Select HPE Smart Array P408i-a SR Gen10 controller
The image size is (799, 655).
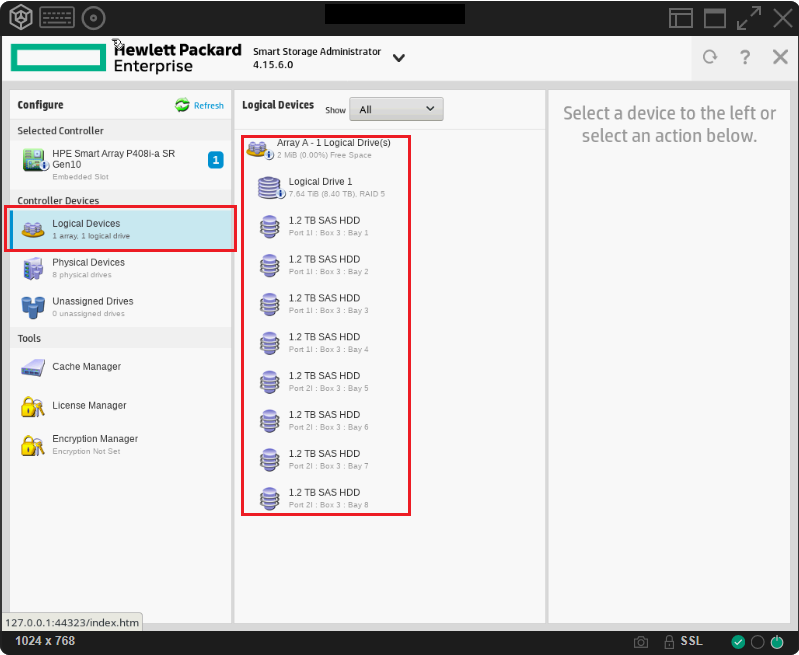(121, 164)
